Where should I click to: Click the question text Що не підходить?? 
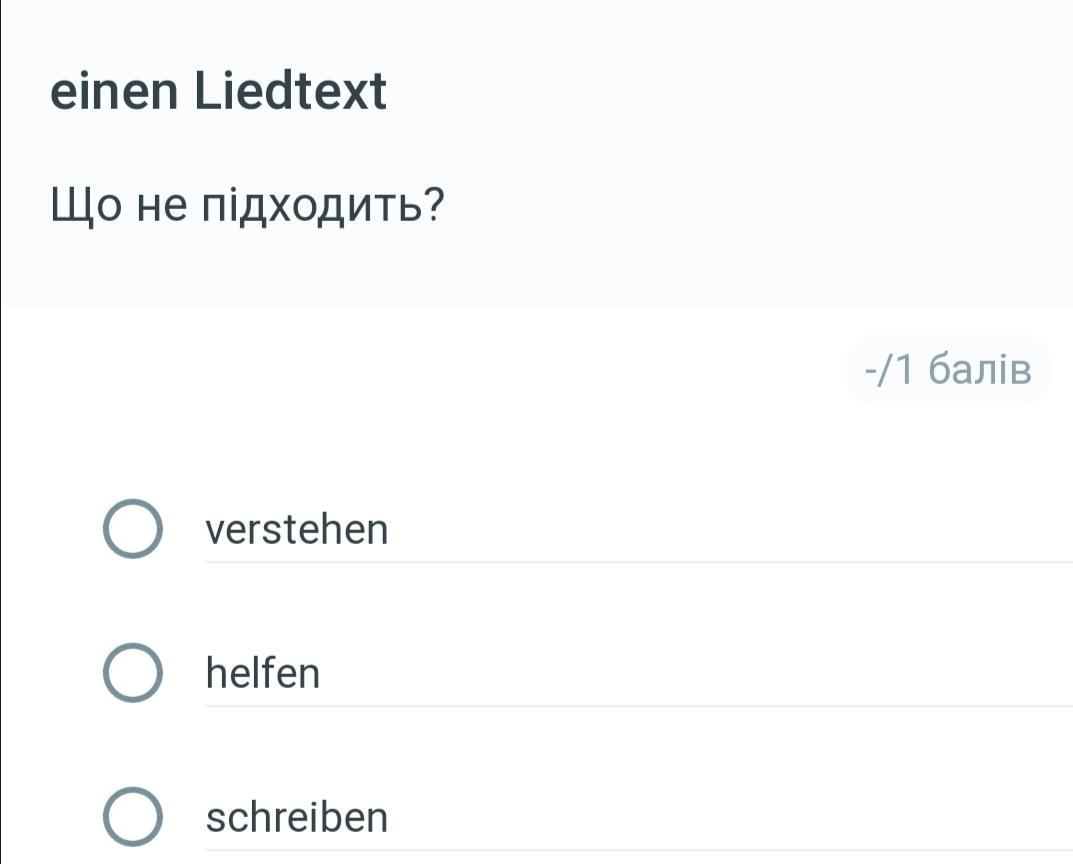[248, 207]
